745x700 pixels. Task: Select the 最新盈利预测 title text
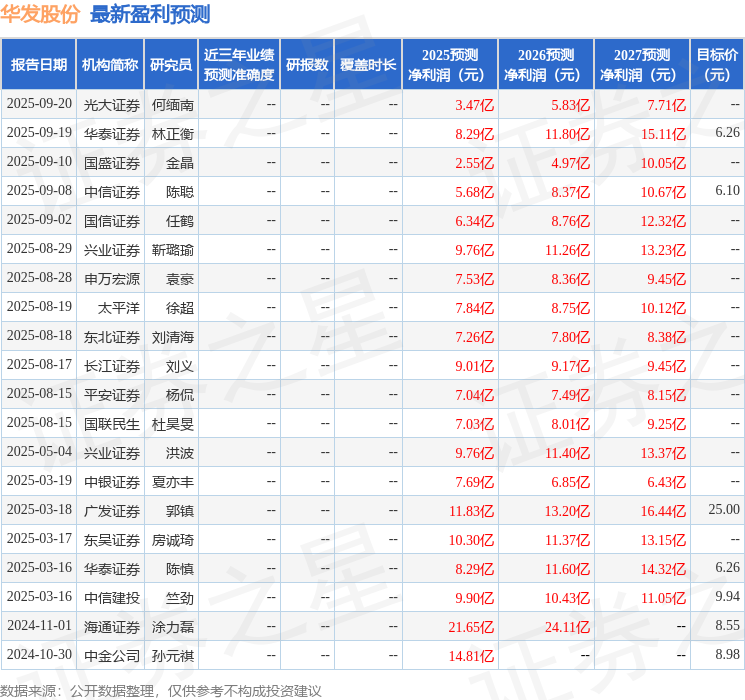(x=150, y=14)
